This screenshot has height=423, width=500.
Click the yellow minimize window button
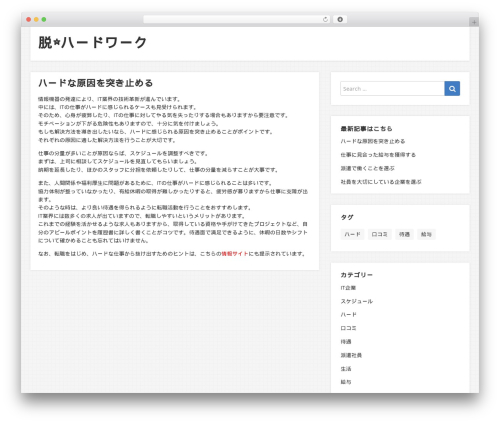36,20
